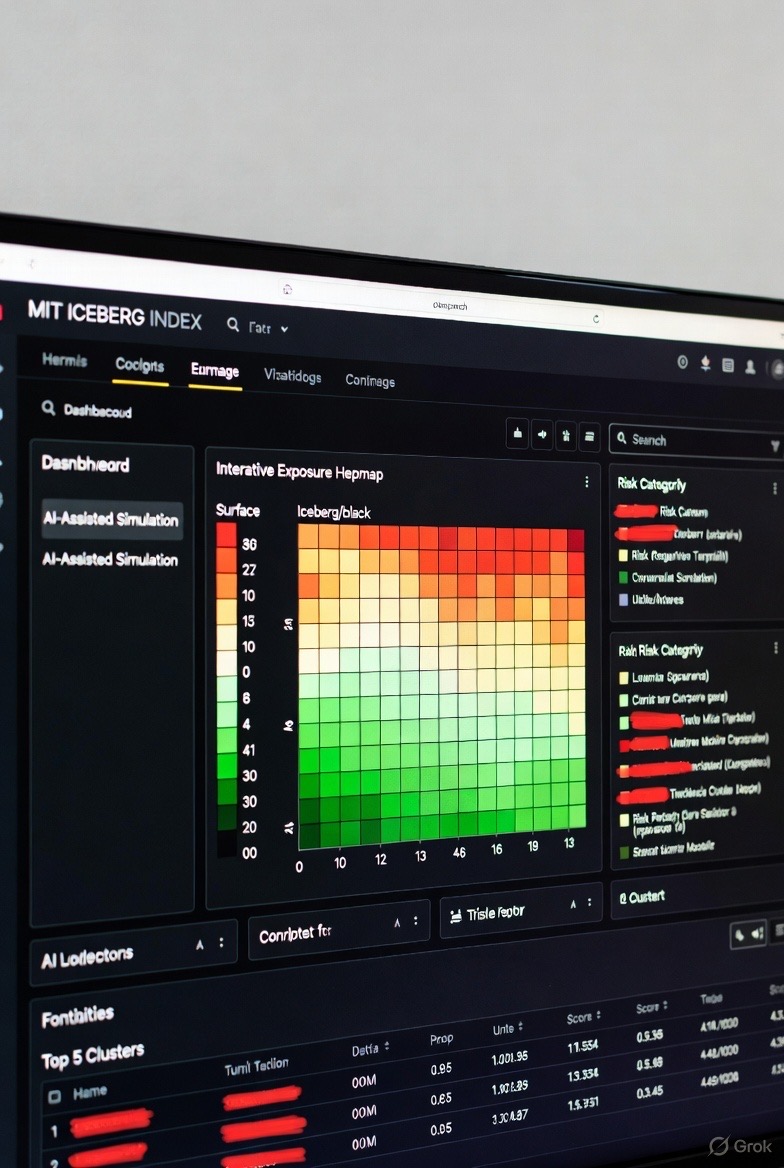The image size is (784, 1168).
Task: Open kebab menu of Exposure Hepmap panel
Action: 587,482
